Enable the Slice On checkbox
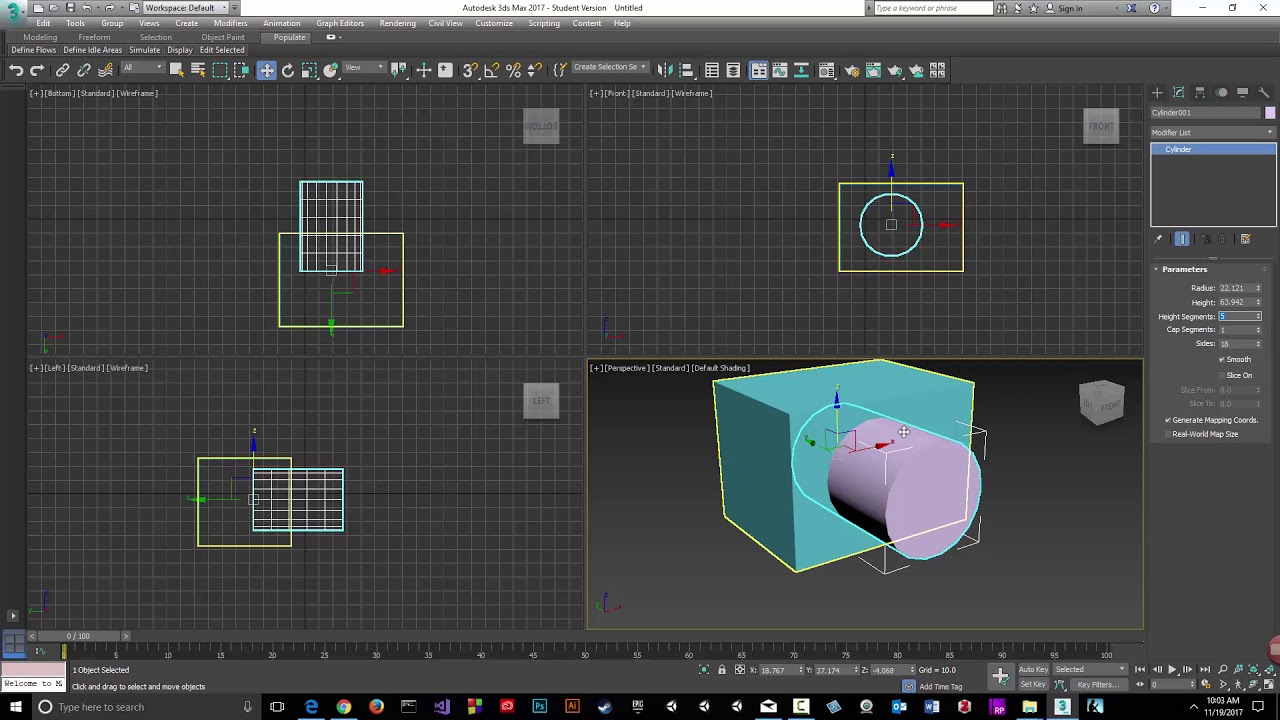Screen dimensions: 1280x720 pyautogui.click(x=1221, y=375)
